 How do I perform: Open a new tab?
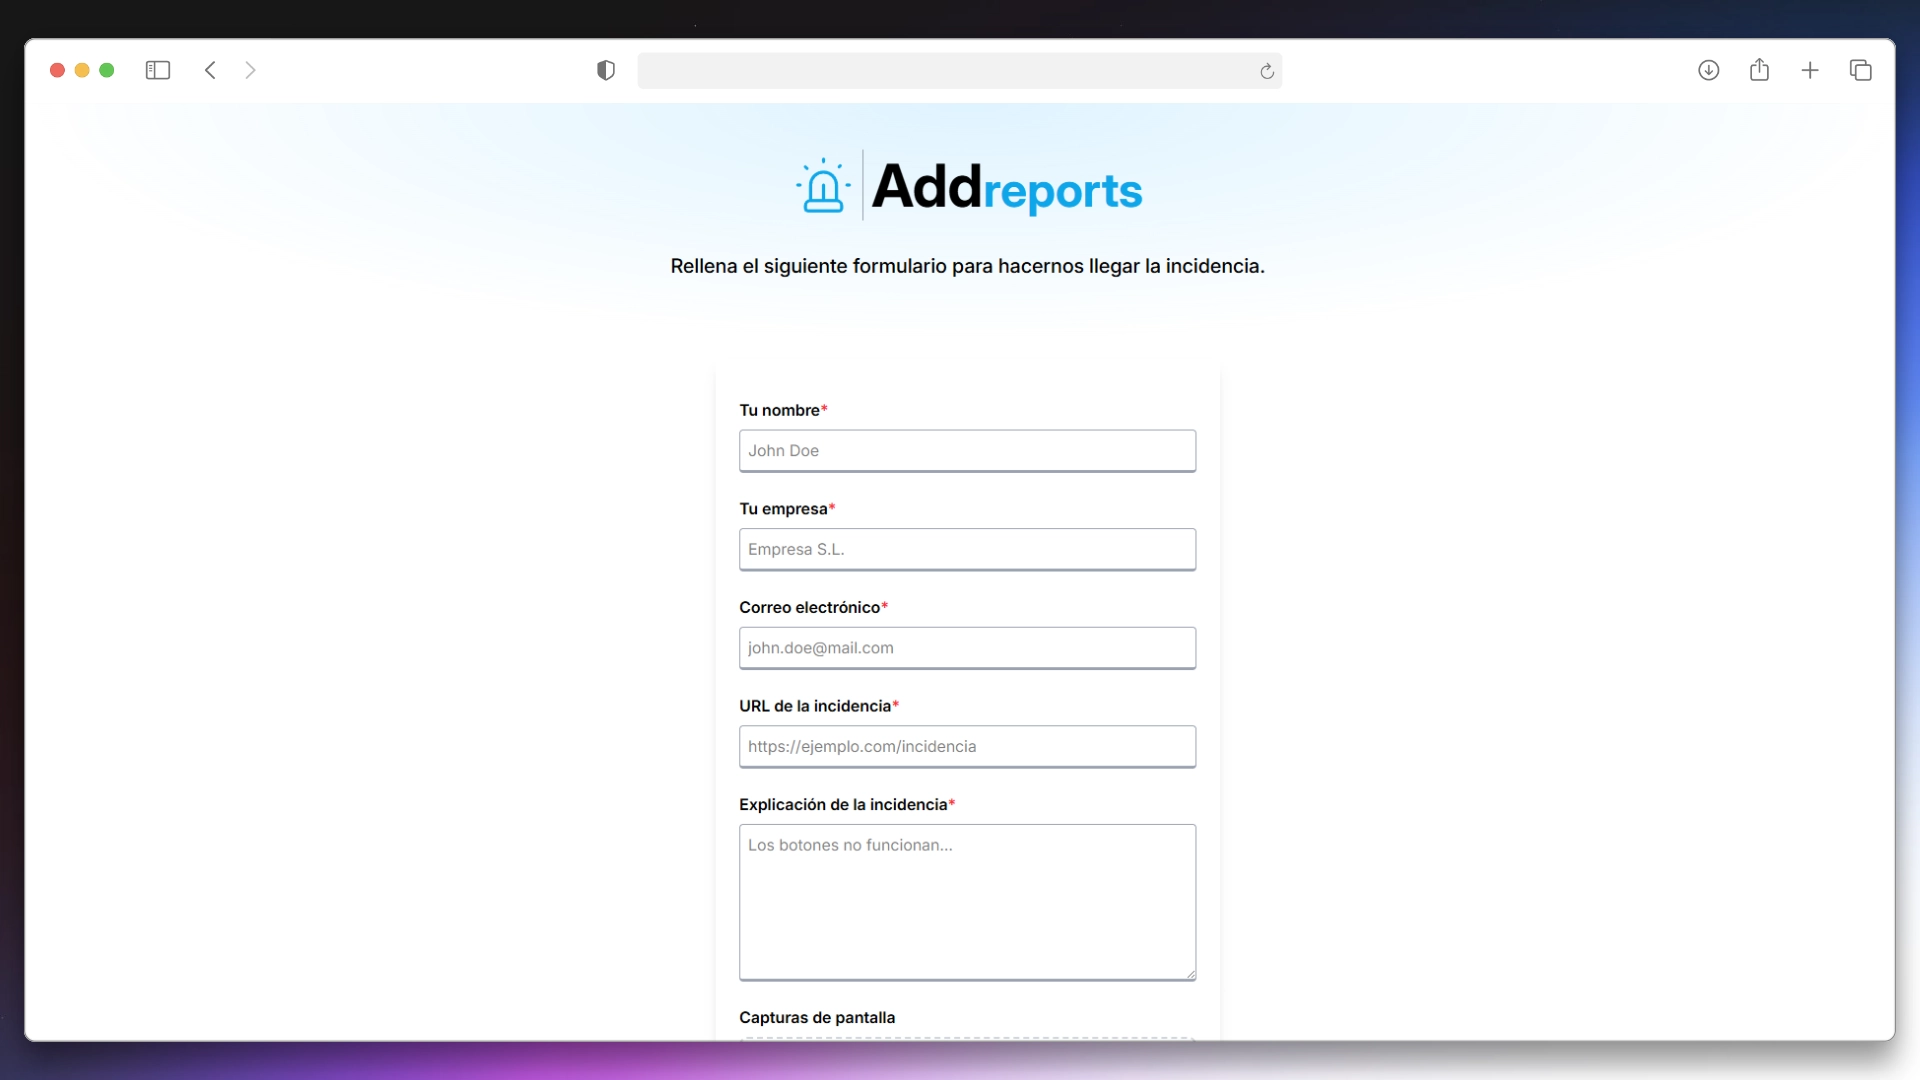(x=1810, y=70)
